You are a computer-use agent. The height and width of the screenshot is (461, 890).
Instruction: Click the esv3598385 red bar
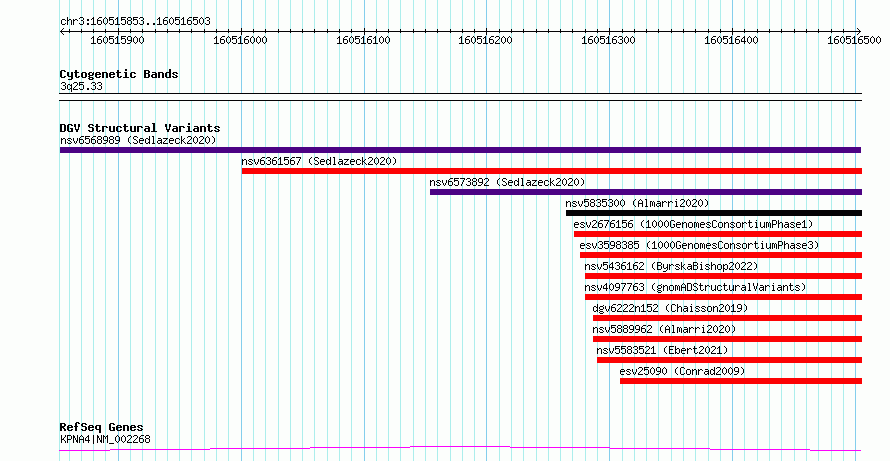[721, 255]
